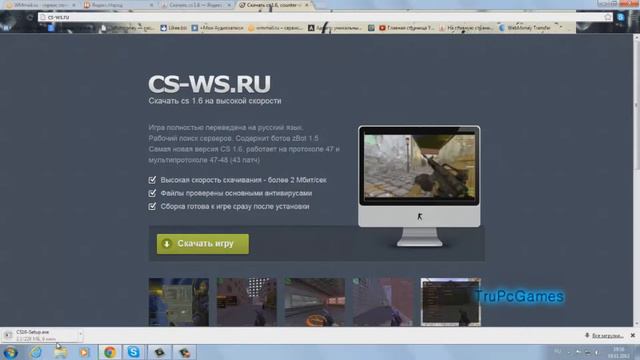Click the Файлы проверены антивирусами checkmark icon
The height and width of the screenshot is (360, 640).
tap(152, 193)
